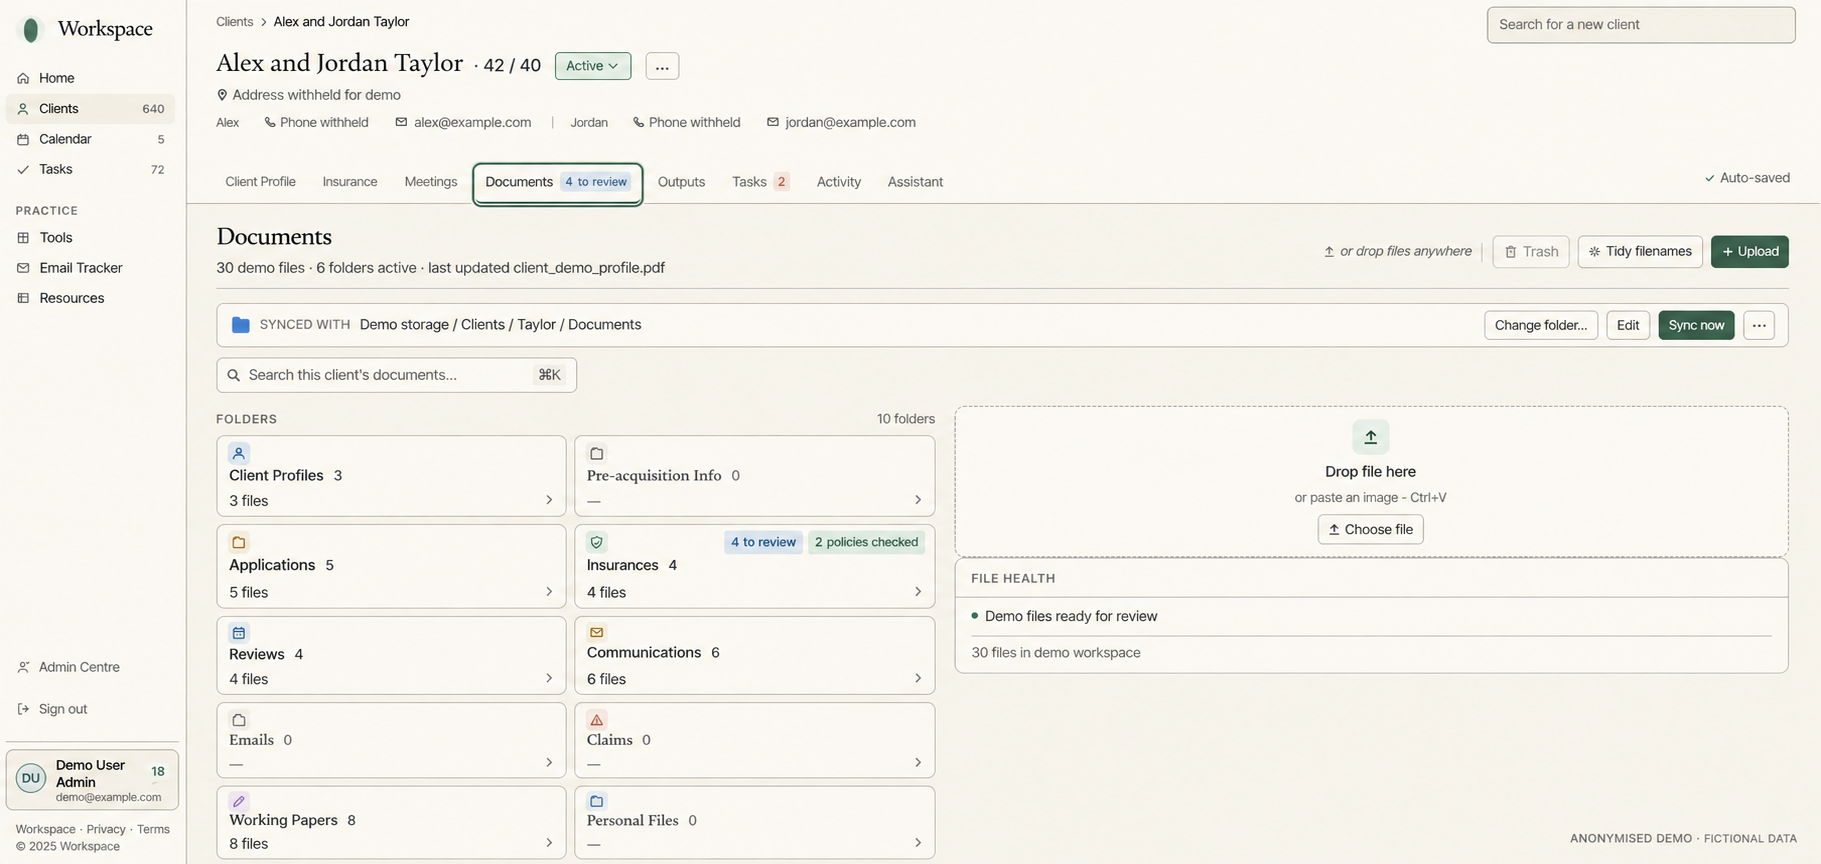Viewport: 1821px width, 864px height.
Task: Click the upload arrow icon in drop zone
Action: coord(1371,437)
